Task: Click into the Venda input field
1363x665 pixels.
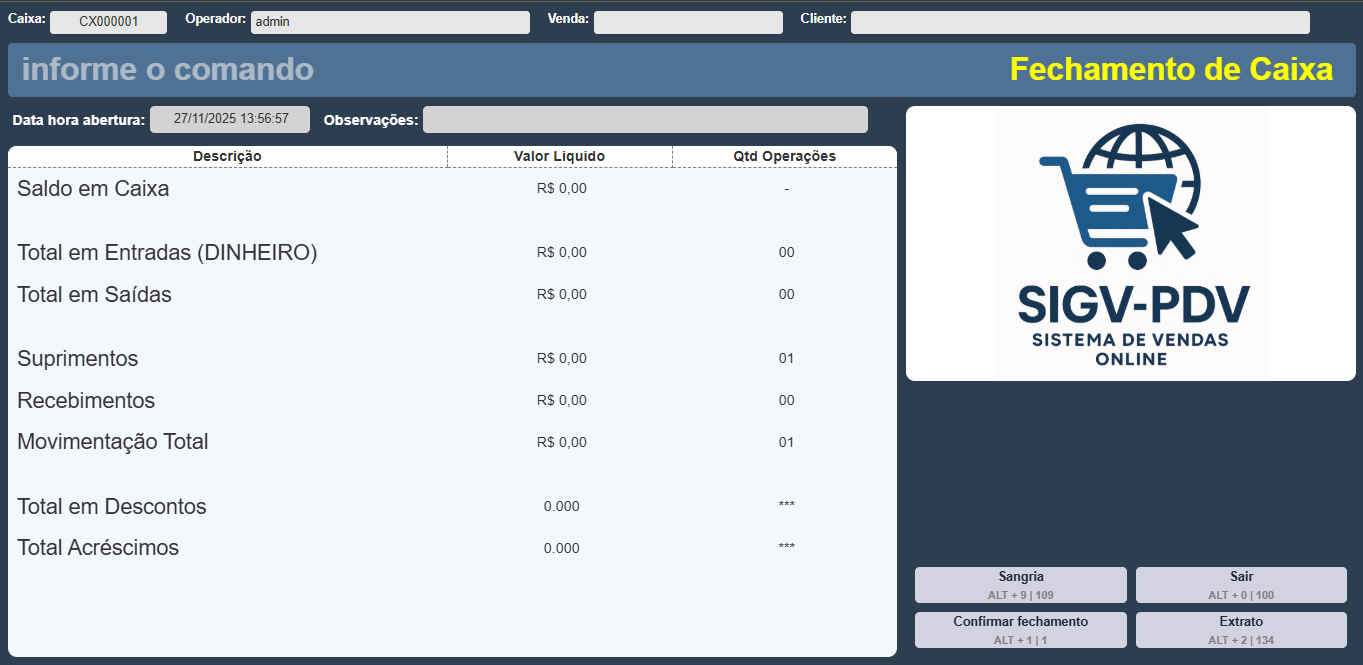Action: click(x=688, y=22)
